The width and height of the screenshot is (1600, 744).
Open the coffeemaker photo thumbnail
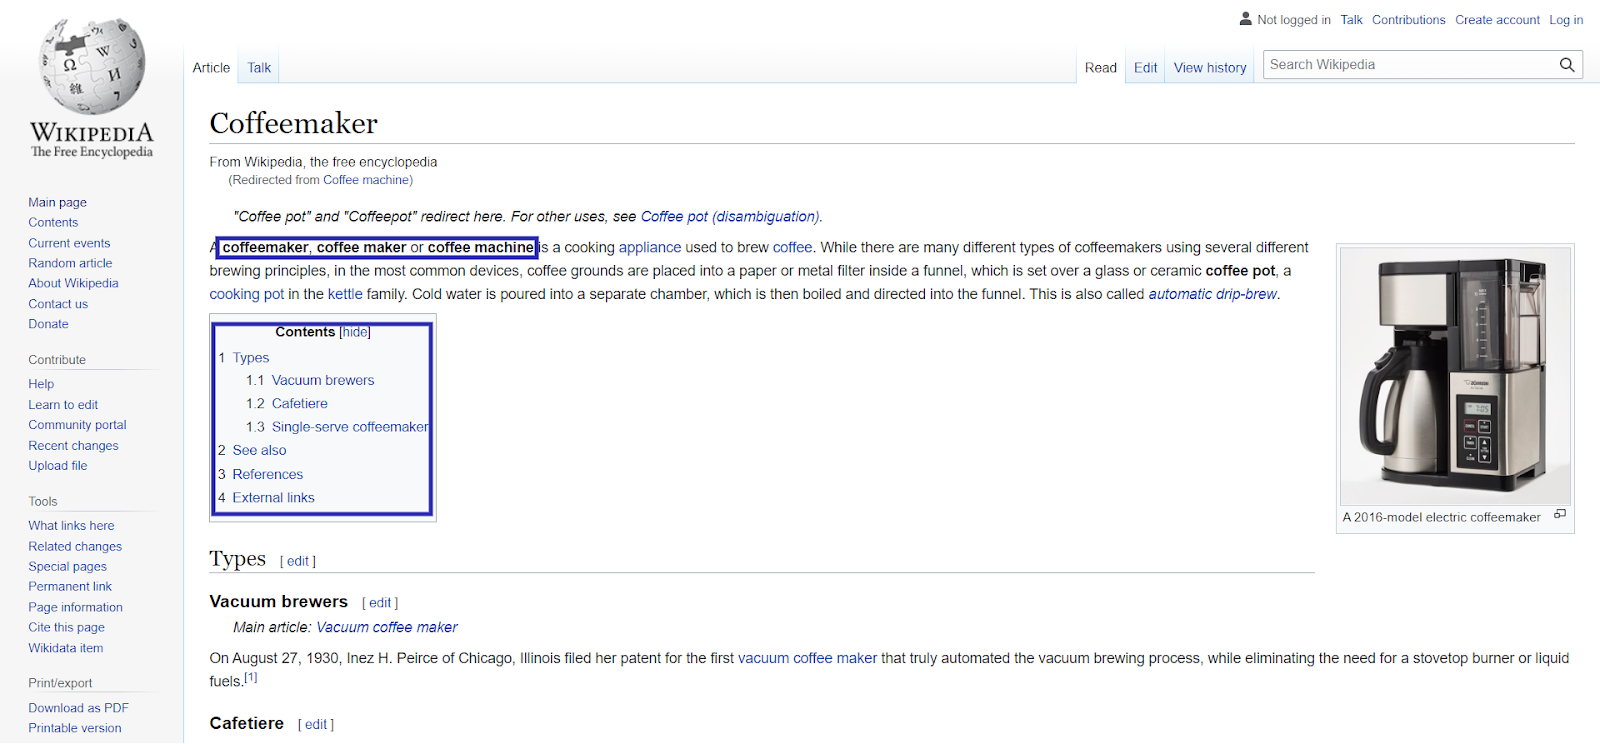1455,376
